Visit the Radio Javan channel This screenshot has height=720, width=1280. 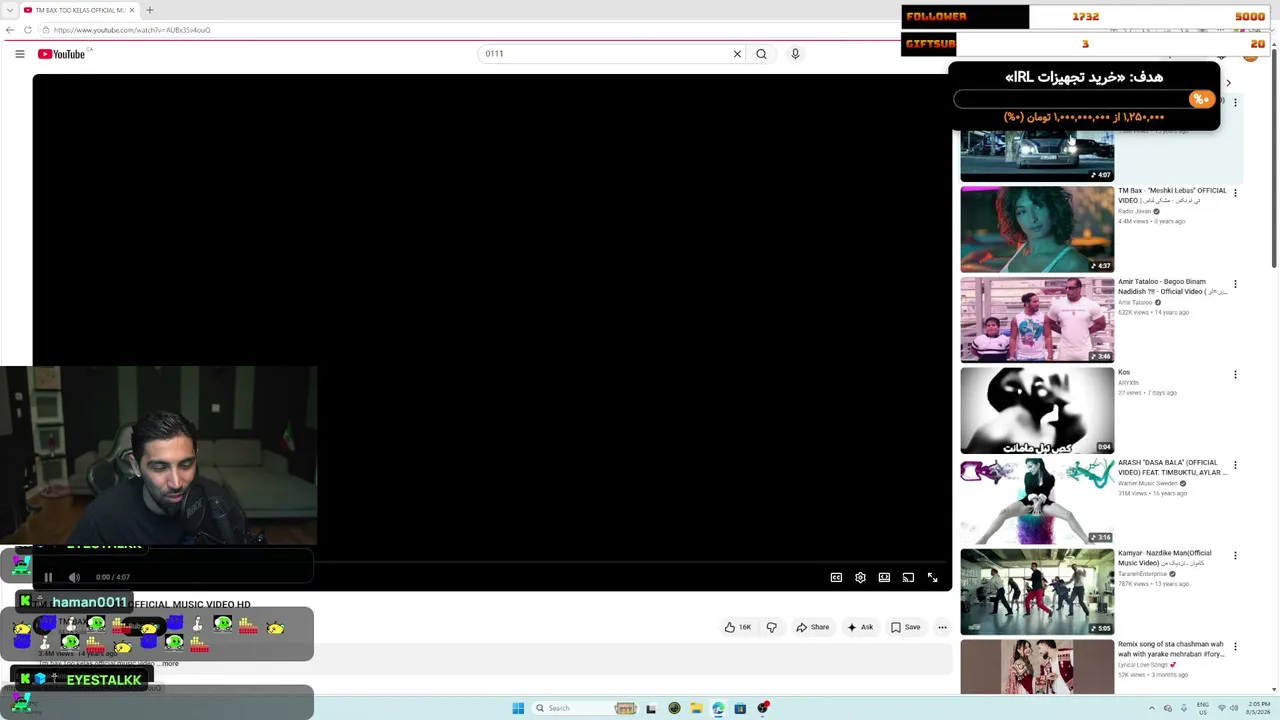pyautogui.click(x=1135, y=211)
